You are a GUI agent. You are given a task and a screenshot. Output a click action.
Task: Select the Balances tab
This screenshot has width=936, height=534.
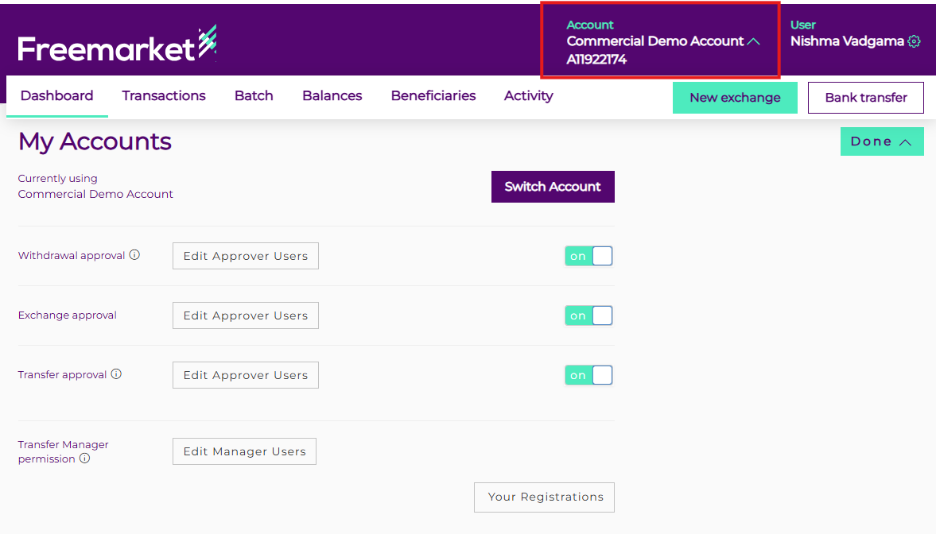(332, 96)
